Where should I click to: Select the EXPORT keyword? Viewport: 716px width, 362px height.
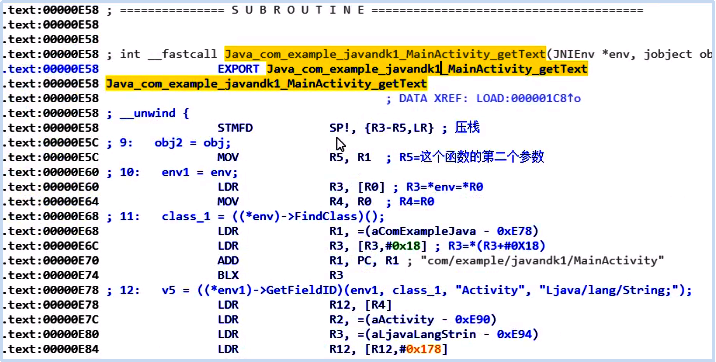click(x=238, y=69)
